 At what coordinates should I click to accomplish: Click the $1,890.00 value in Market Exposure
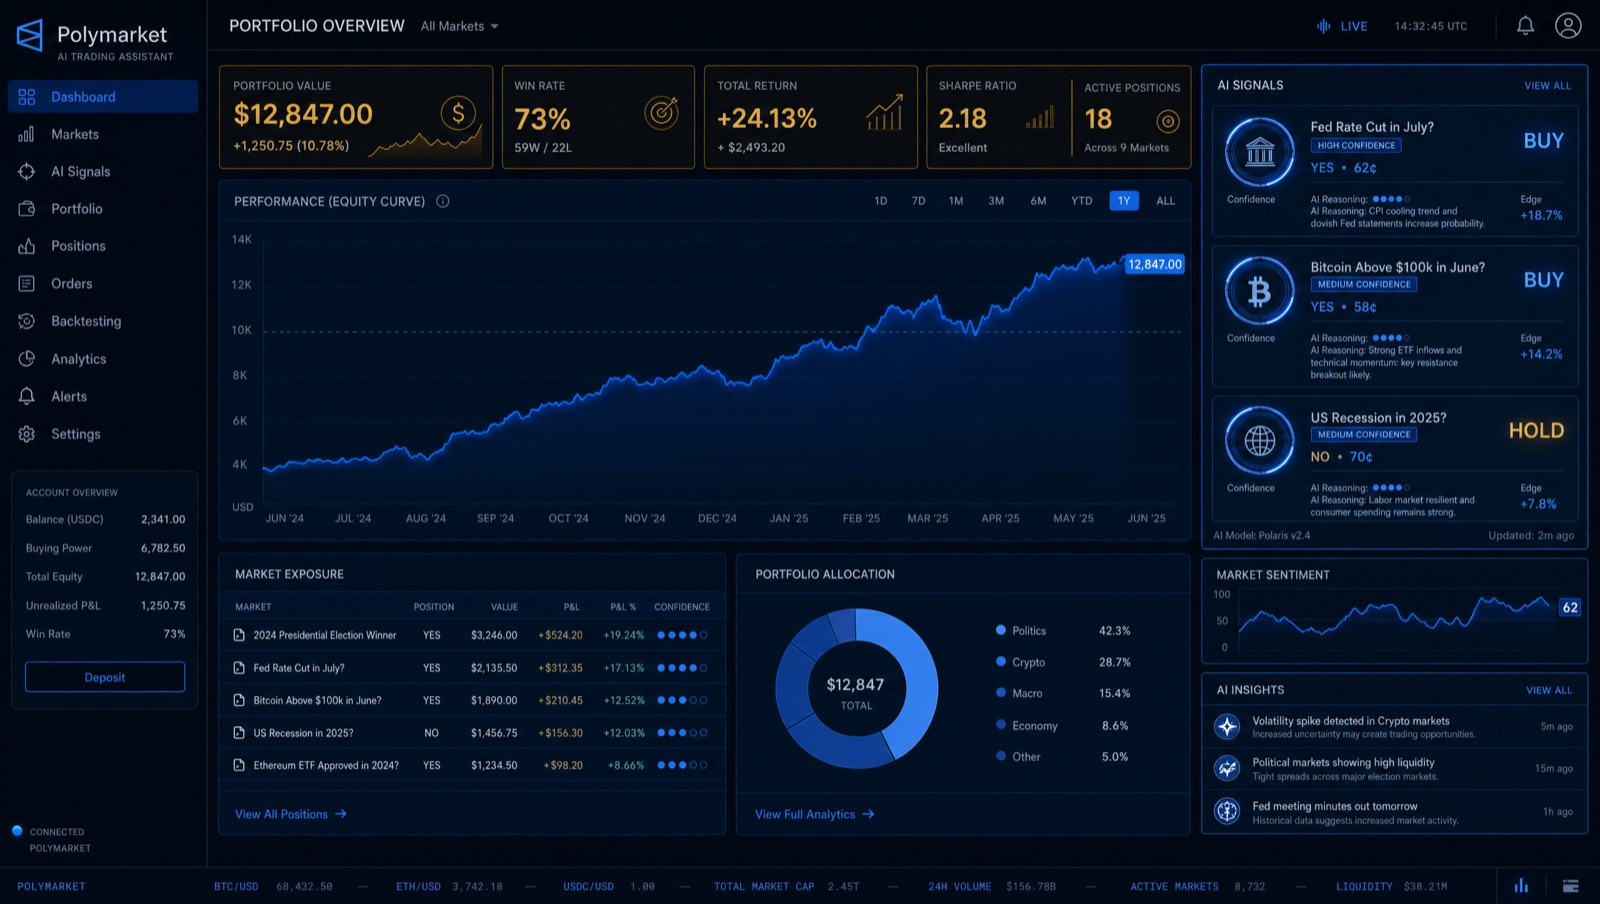(x=494, y=700)
